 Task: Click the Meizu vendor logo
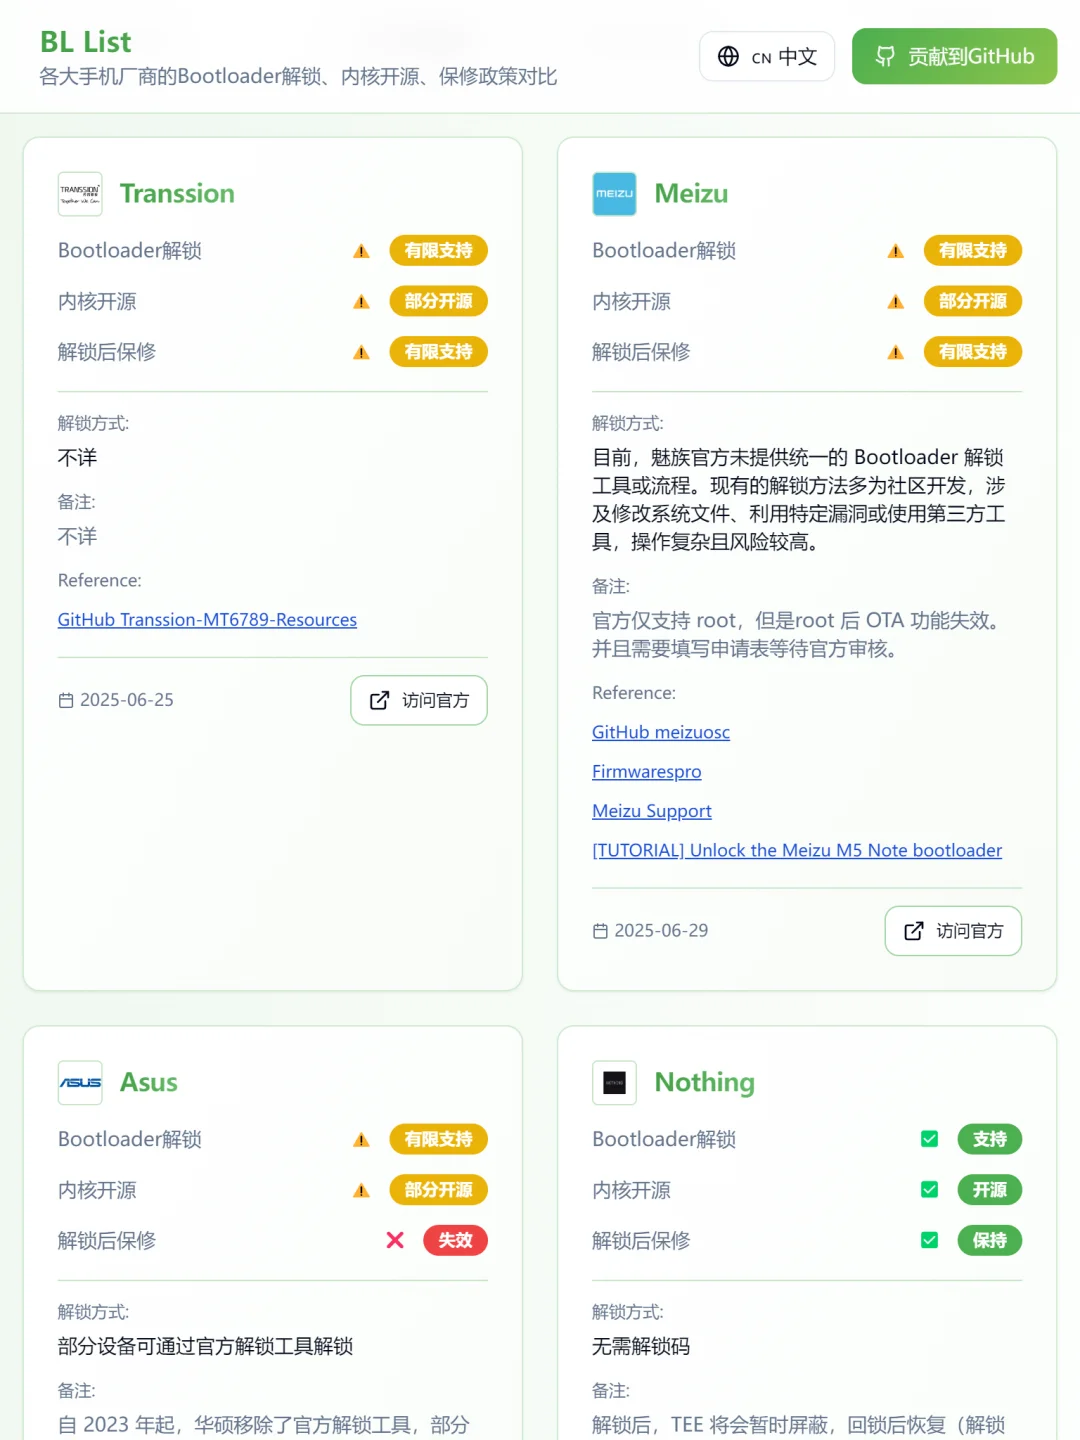[x=614, y=194]
